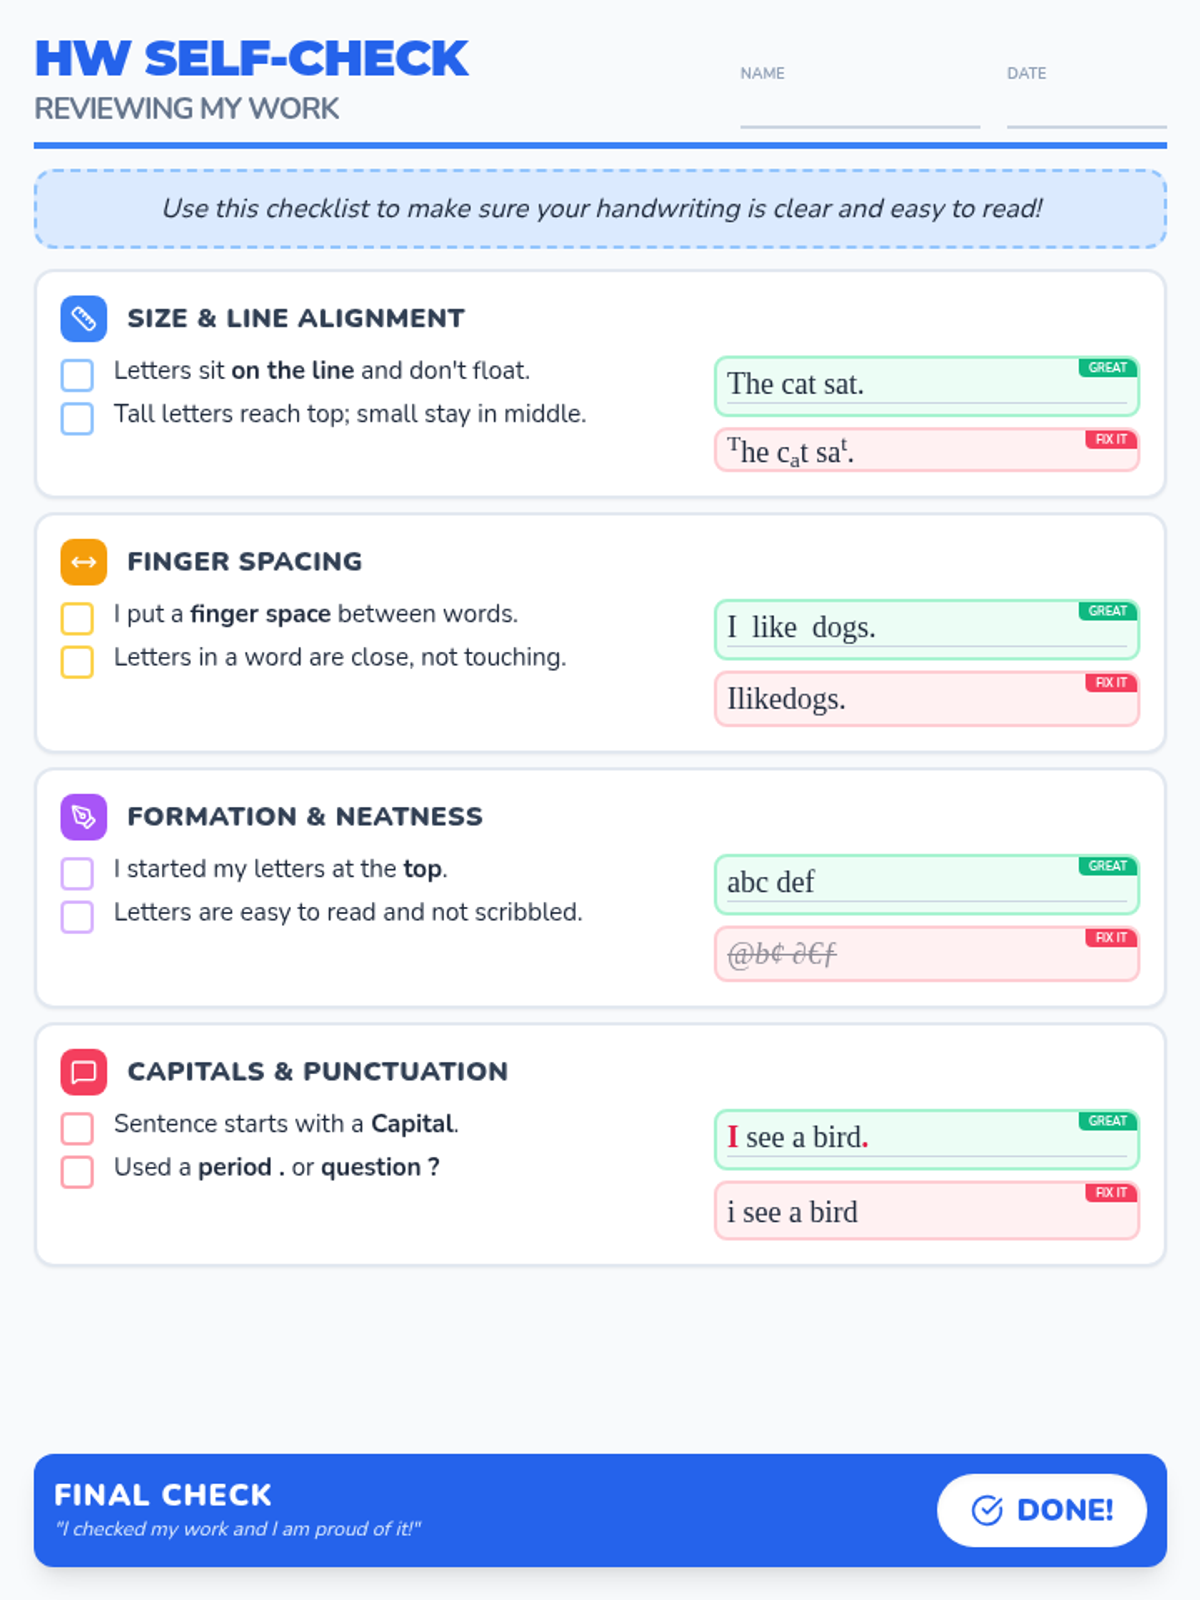Click the DATE input line

click(1086, 108)
